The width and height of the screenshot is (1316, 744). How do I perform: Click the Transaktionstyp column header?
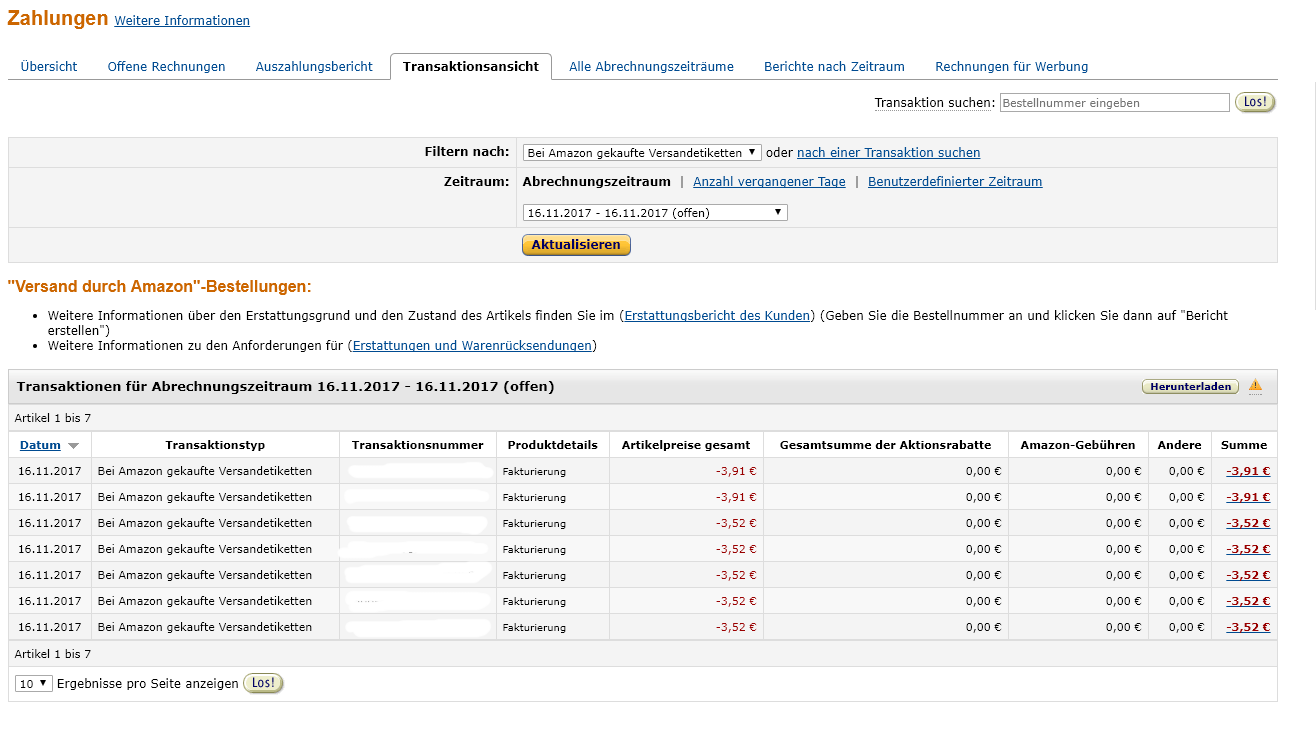click(215, 445)
